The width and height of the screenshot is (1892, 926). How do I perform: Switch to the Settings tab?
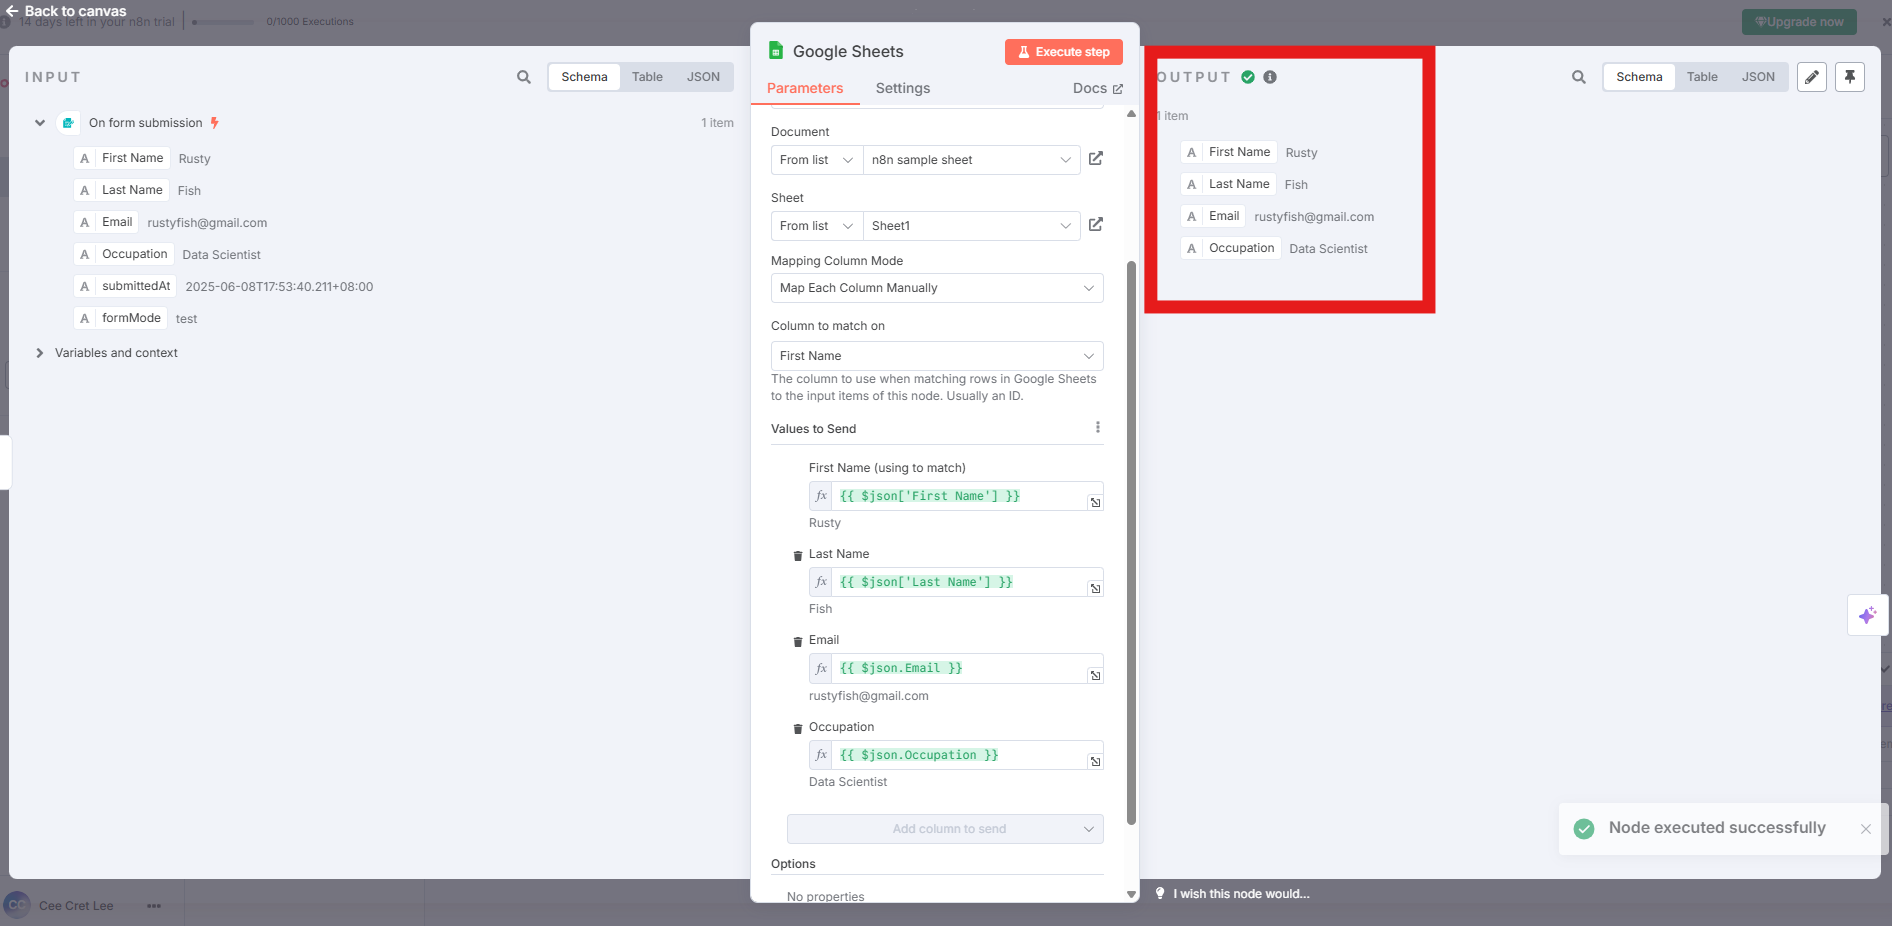(x=901, y=88)
